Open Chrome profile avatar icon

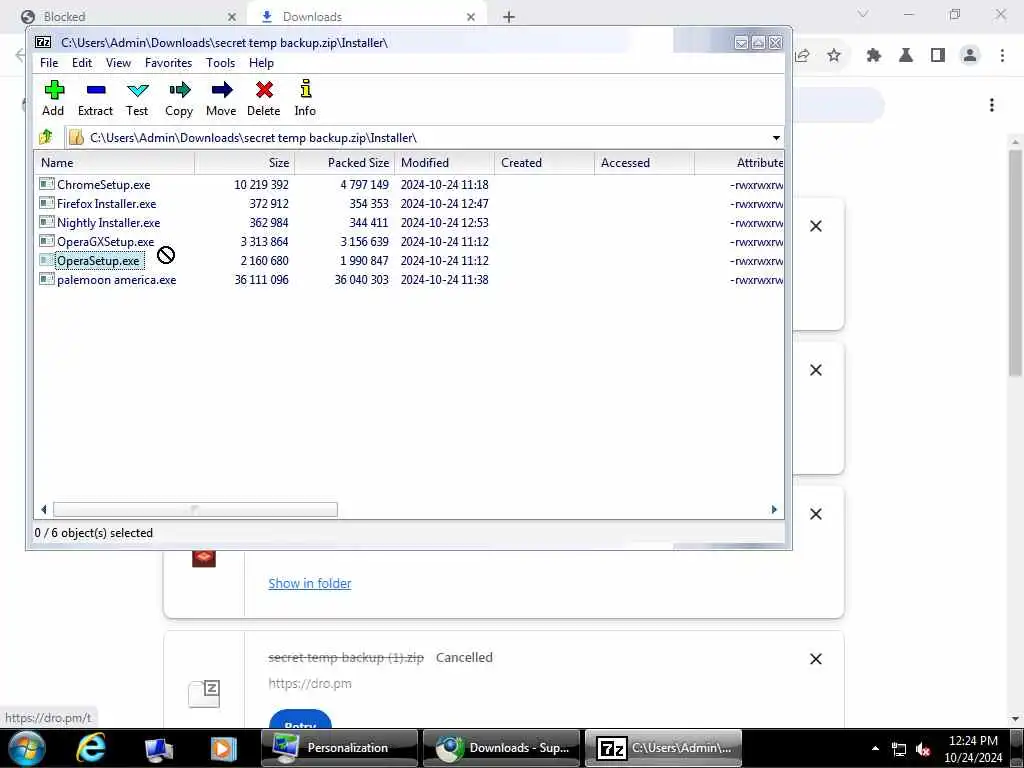tap(970, 56)
